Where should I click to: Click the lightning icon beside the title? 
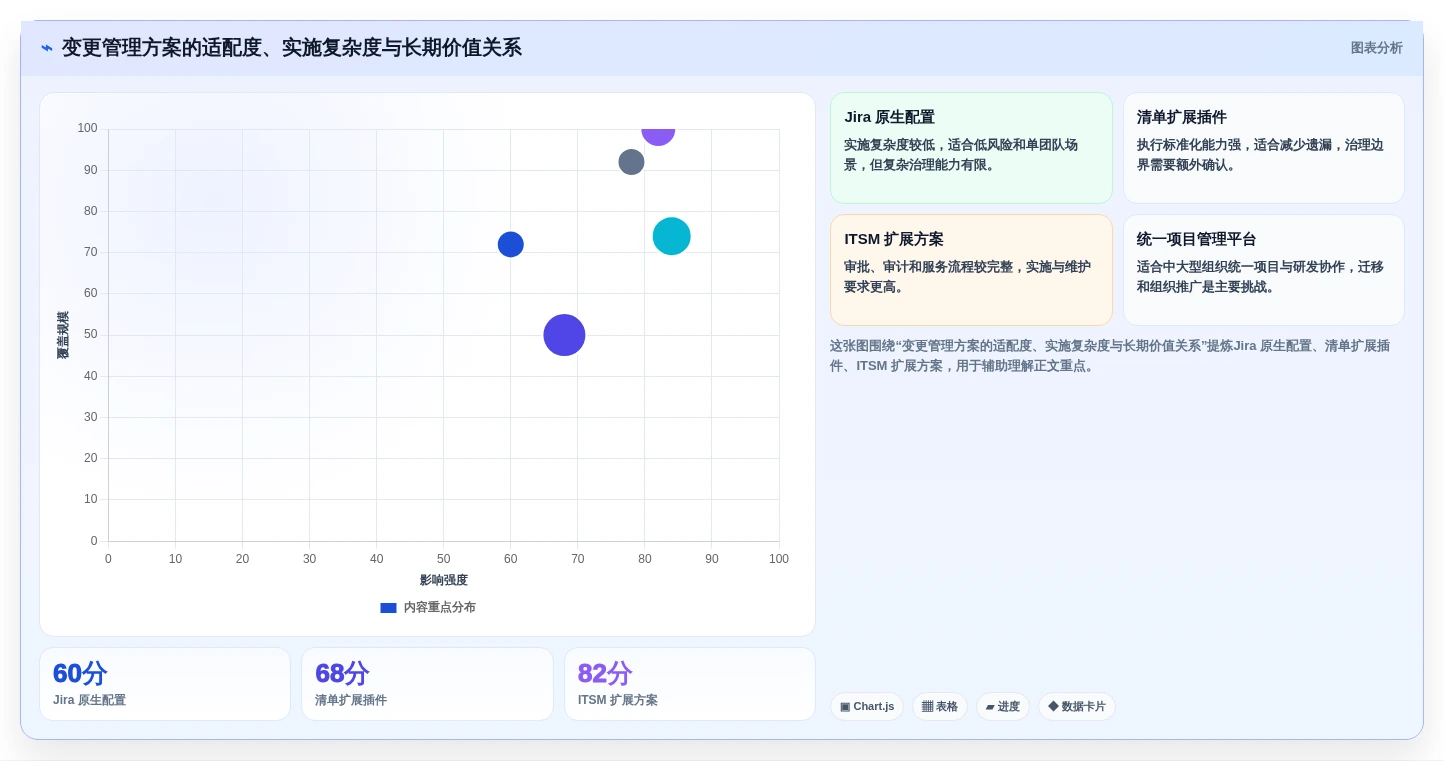(47, 48)
